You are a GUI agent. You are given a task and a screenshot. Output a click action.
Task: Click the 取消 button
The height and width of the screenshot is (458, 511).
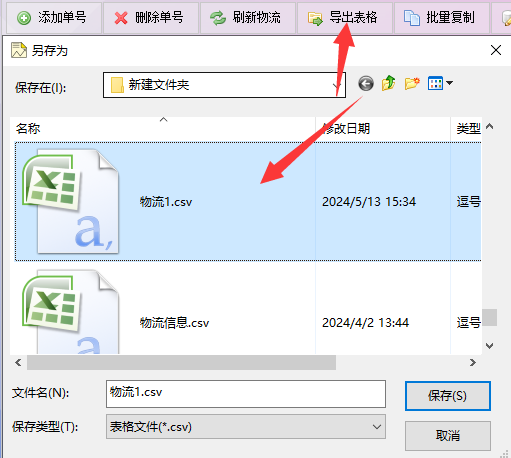[x=448, y=436]
